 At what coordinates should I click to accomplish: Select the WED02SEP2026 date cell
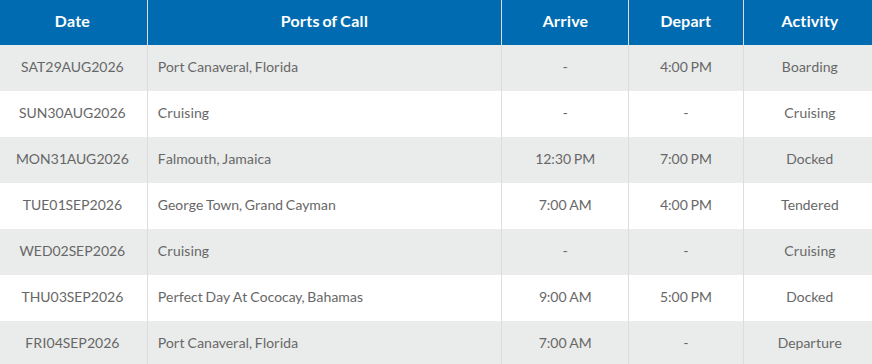(x=72, y=252)
